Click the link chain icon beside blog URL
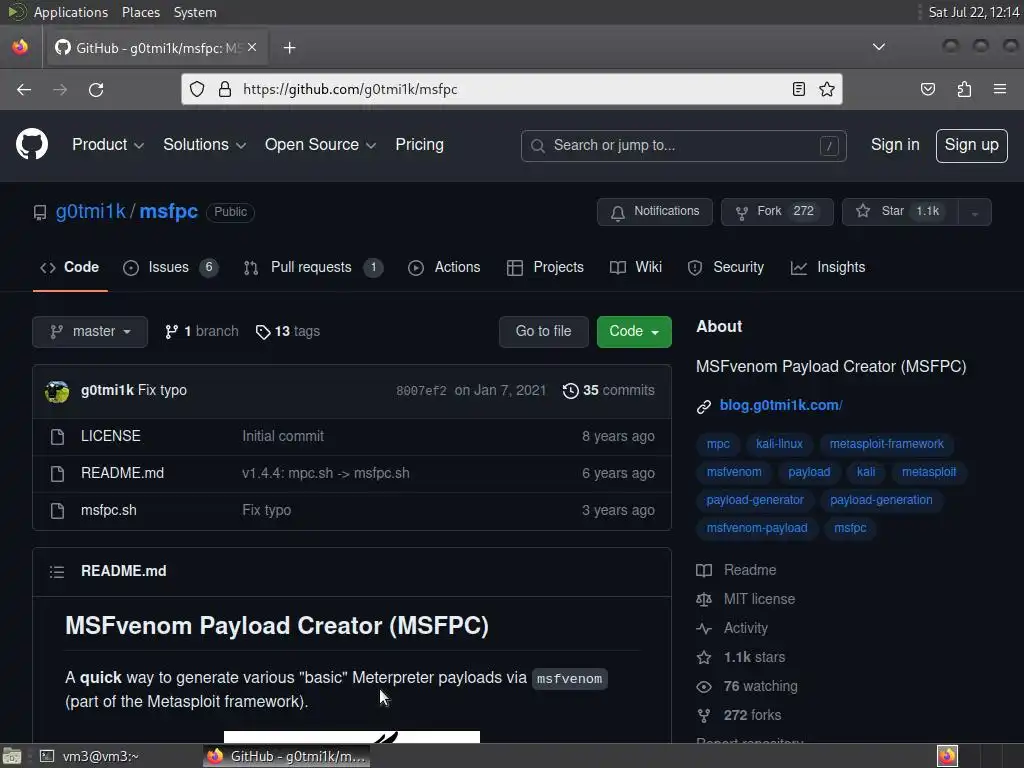This screenshot has width=1024, height=768. click(x=703, y=406)
